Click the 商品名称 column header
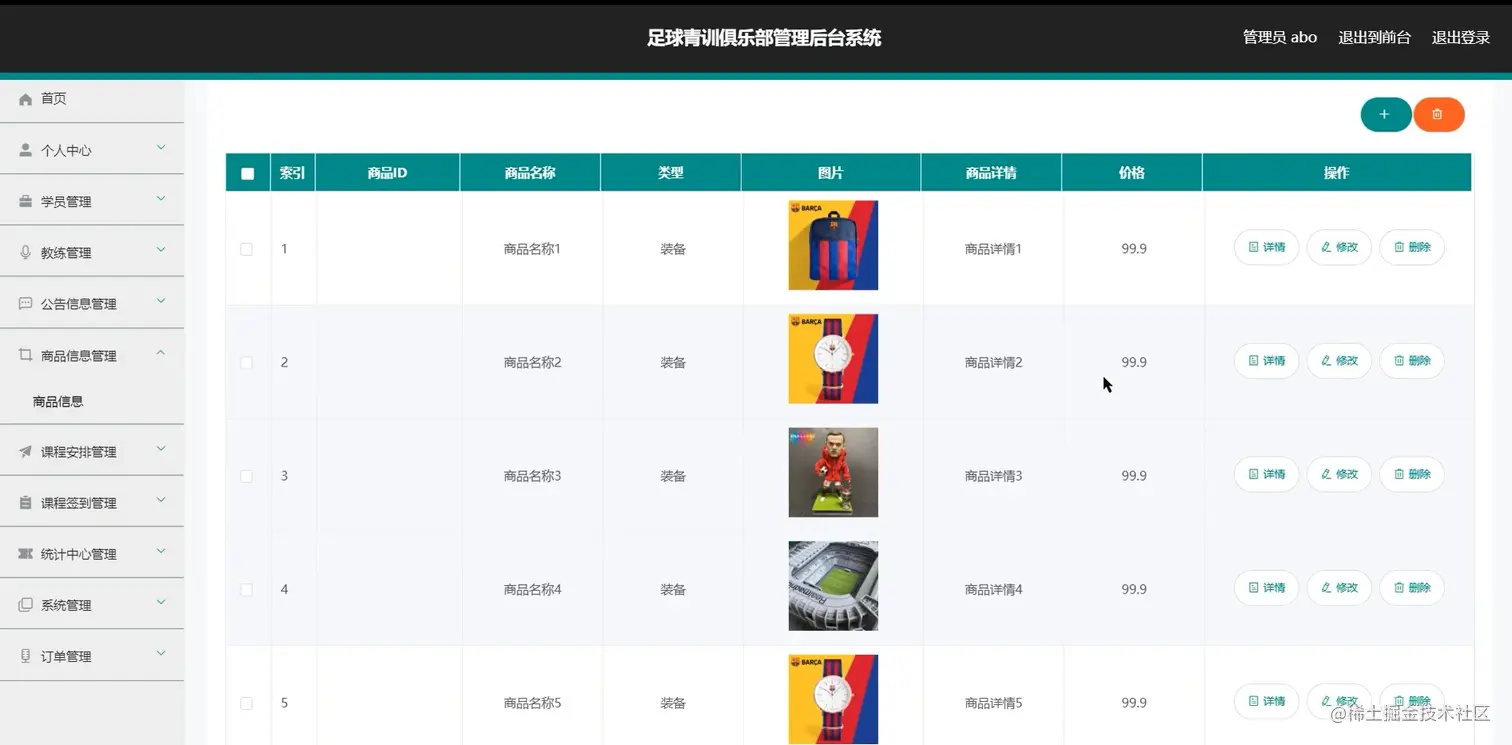This screenshot has height=745, width=1512. 530,173
